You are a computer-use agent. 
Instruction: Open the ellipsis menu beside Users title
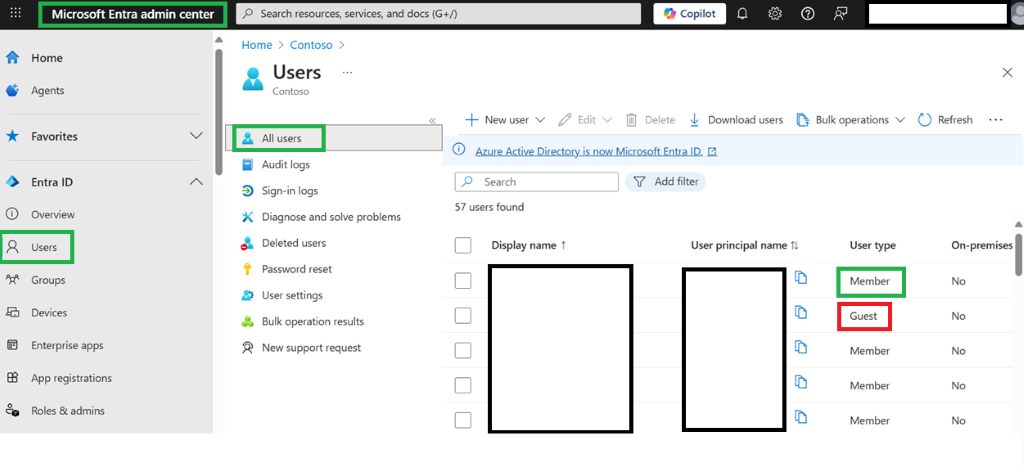pyautogui.click(x=347, y=72)
